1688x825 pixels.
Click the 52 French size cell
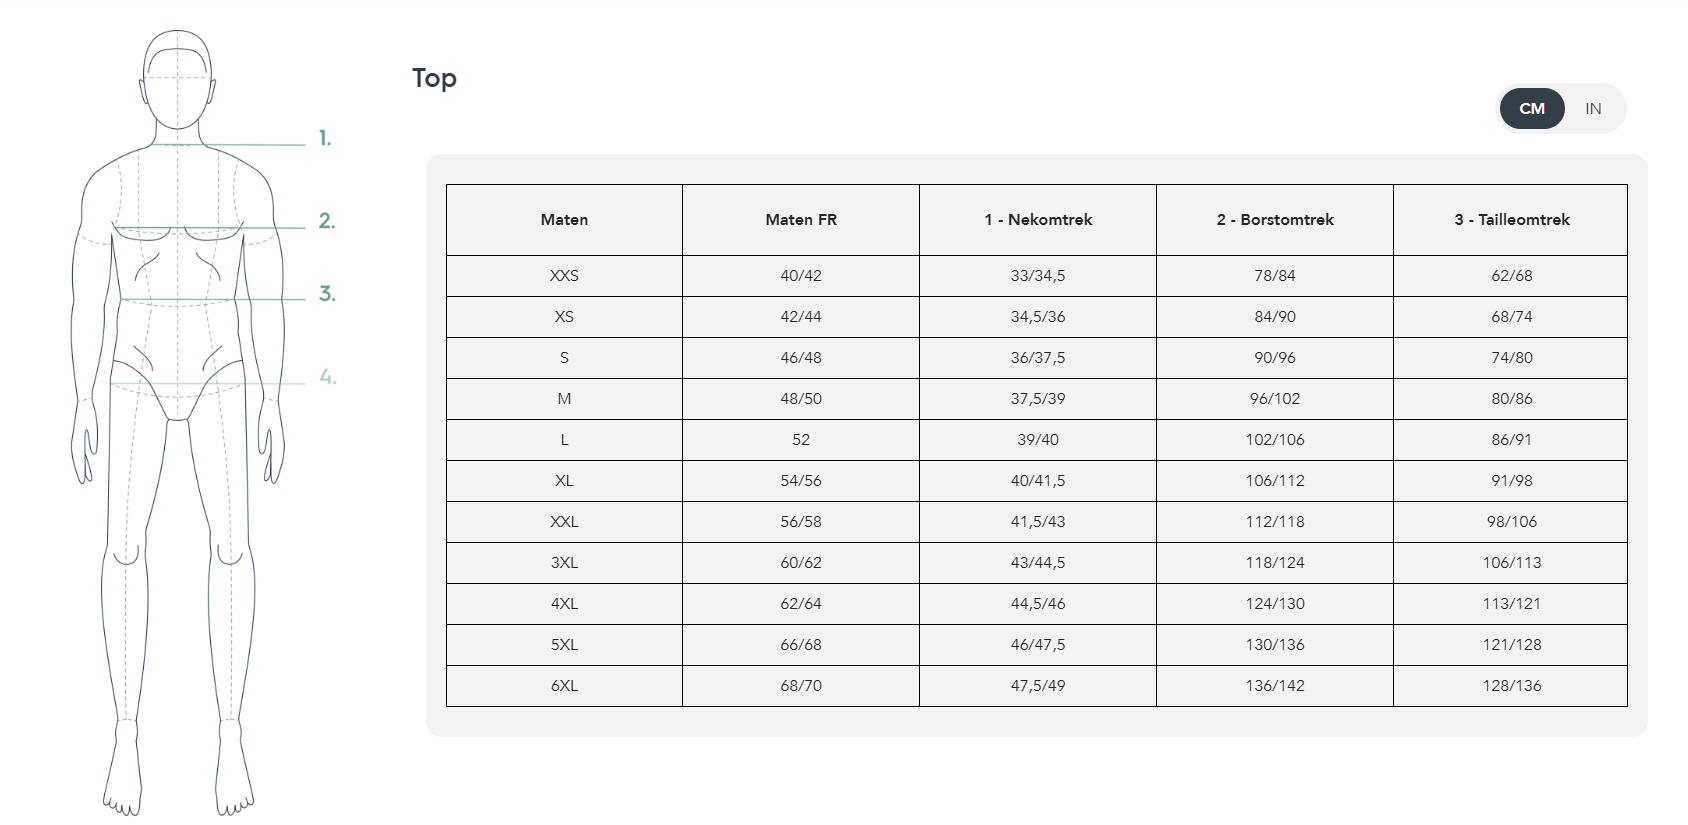click(x=801, y=440)
